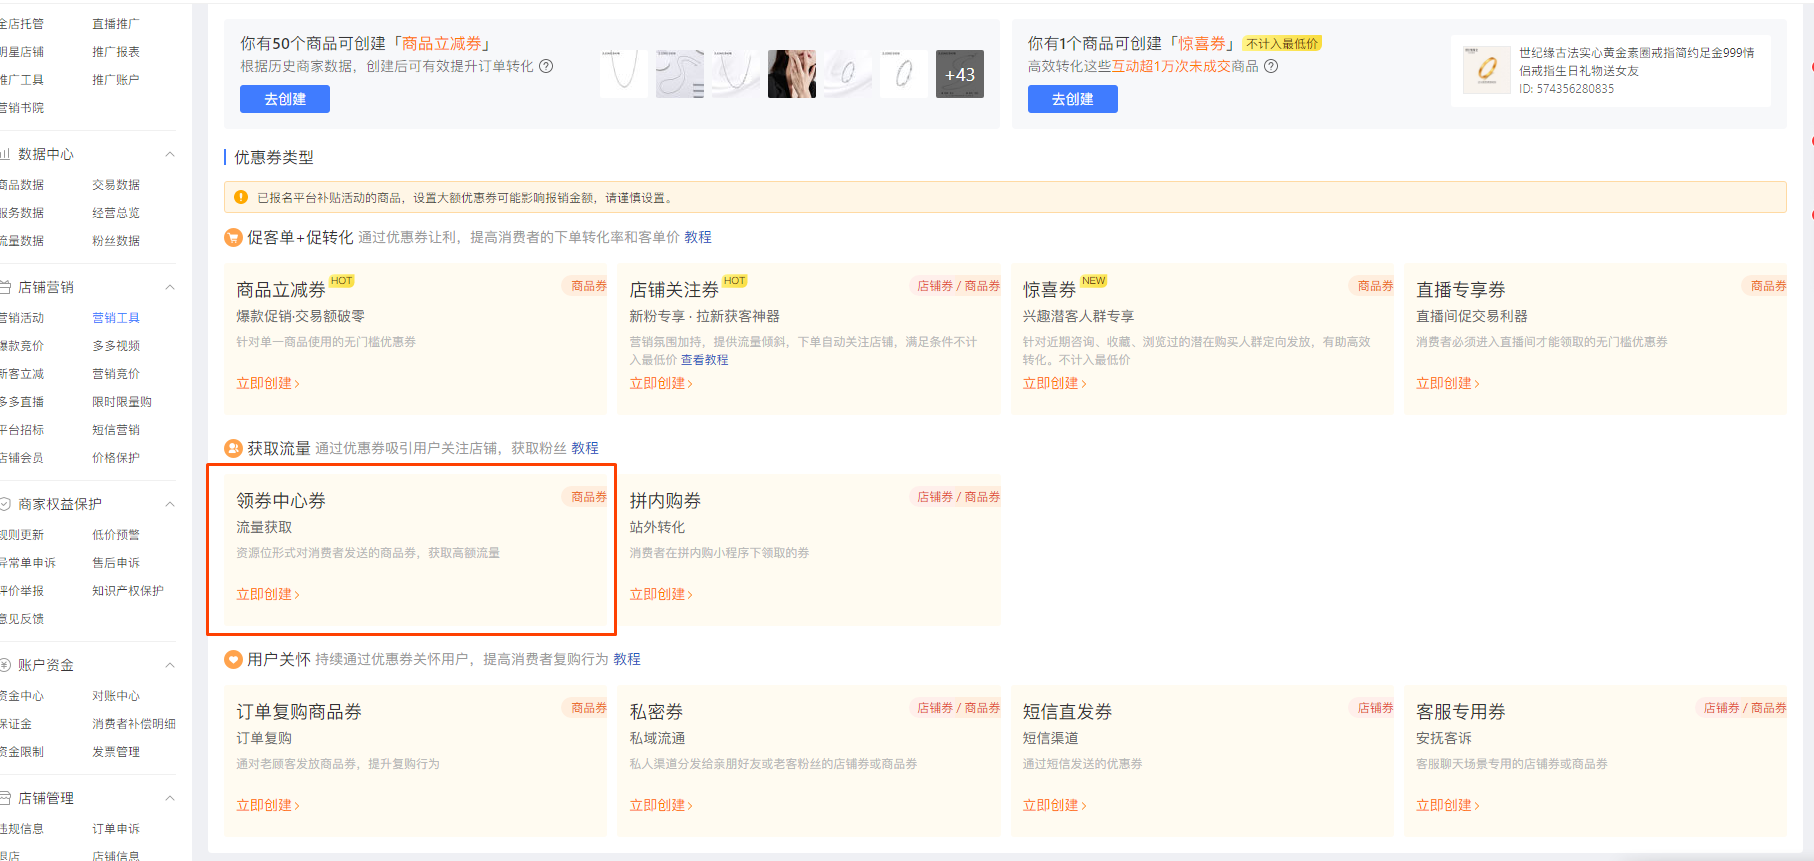
Task: Click the +43 more products thumbnail
Action: point(959,75)
